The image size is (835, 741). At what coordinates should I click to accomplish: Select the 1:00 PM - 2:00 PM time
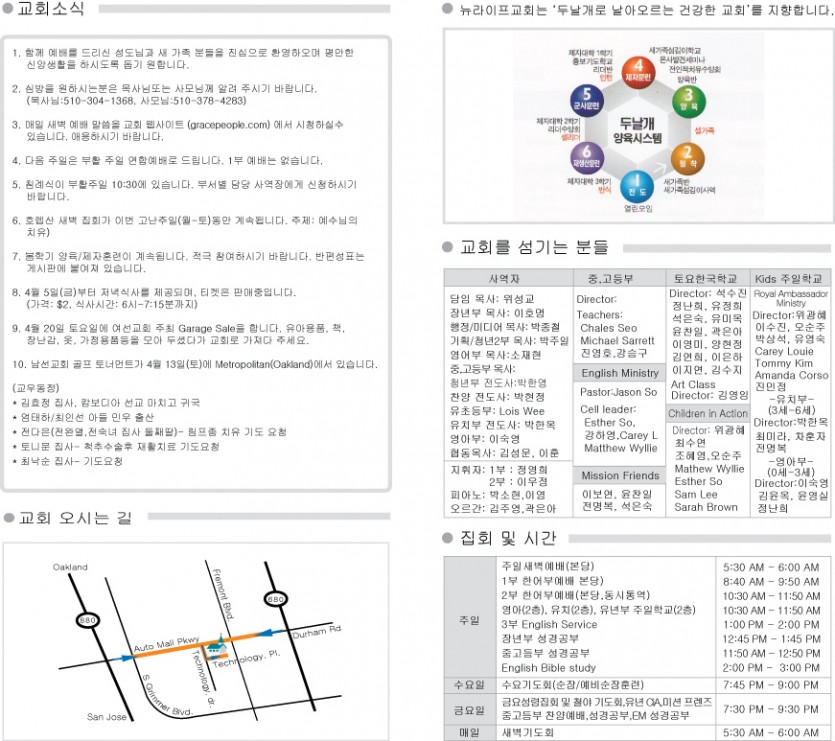click(771, 624)
